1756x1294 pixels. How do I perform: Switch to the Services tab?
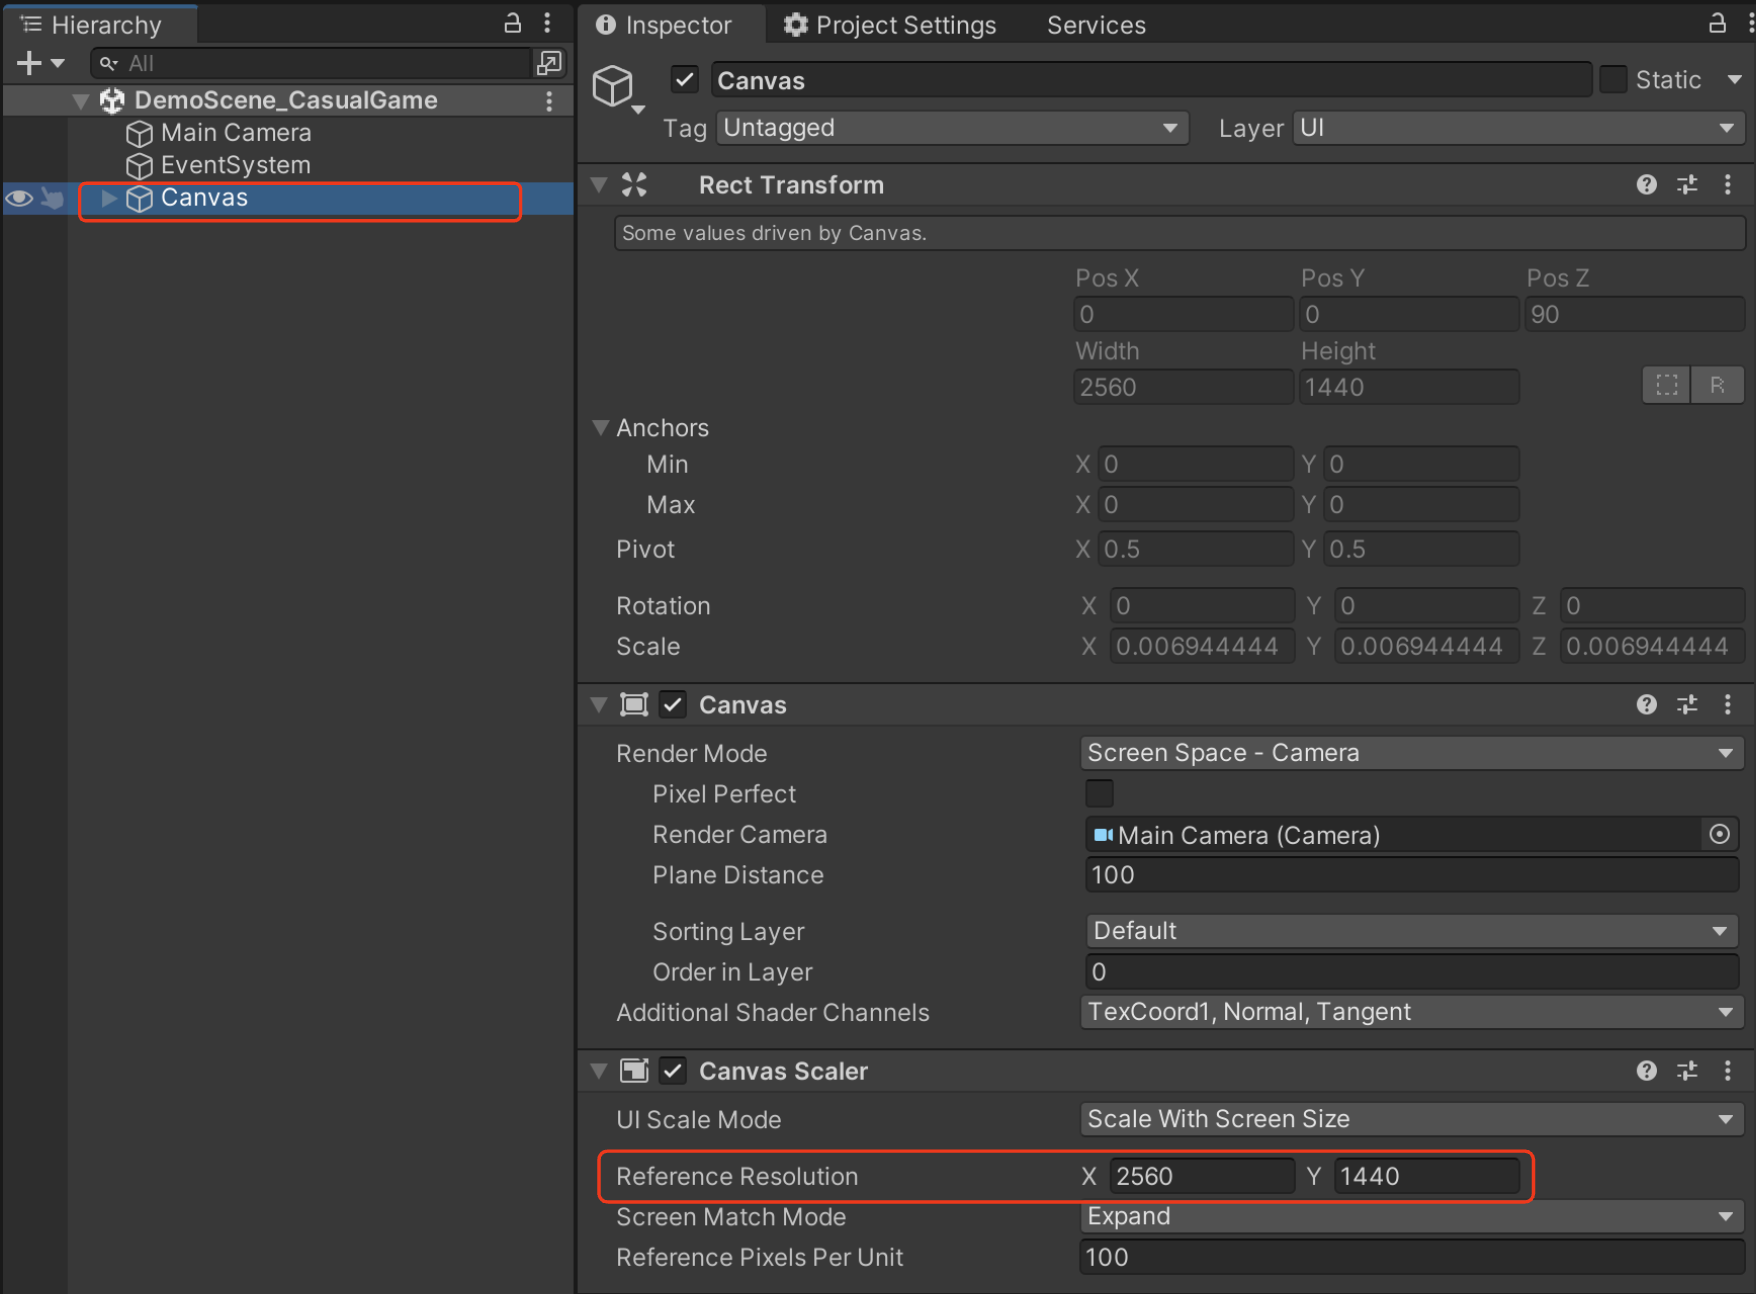tap(1096, 25)
